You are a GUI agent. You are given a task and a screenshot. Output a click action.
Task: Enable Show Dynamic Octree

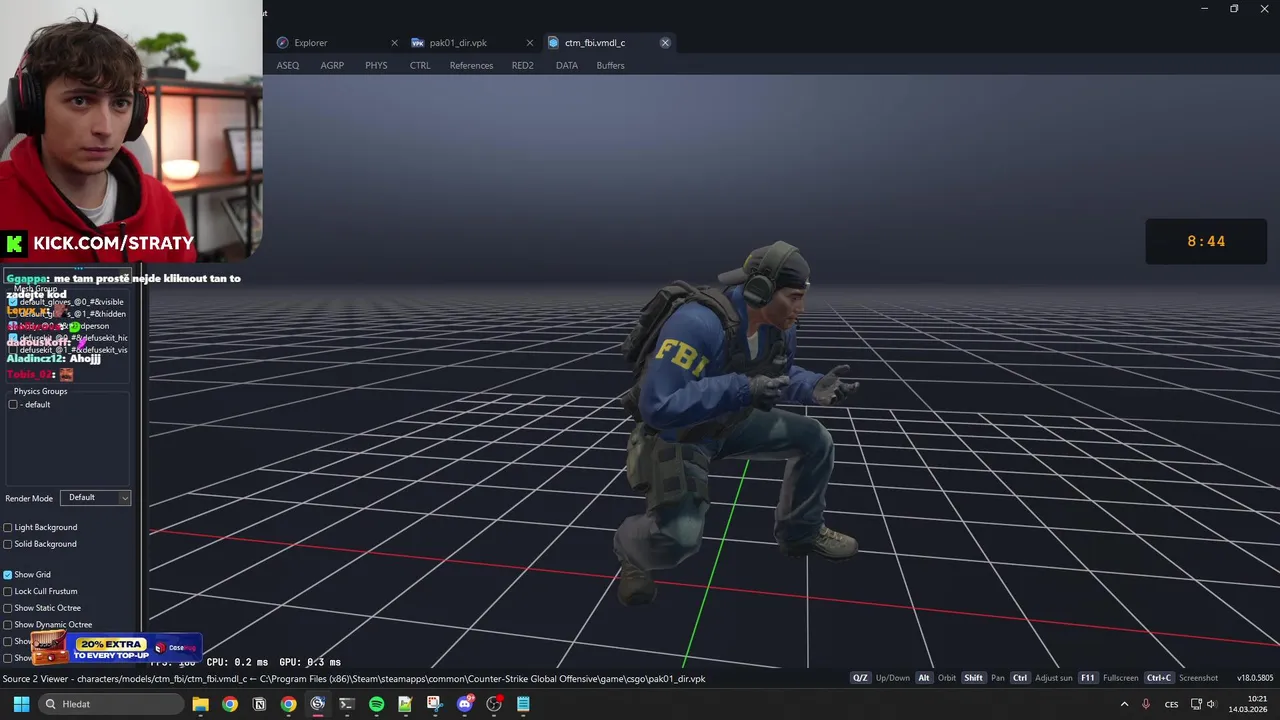(x=8, y=624)
